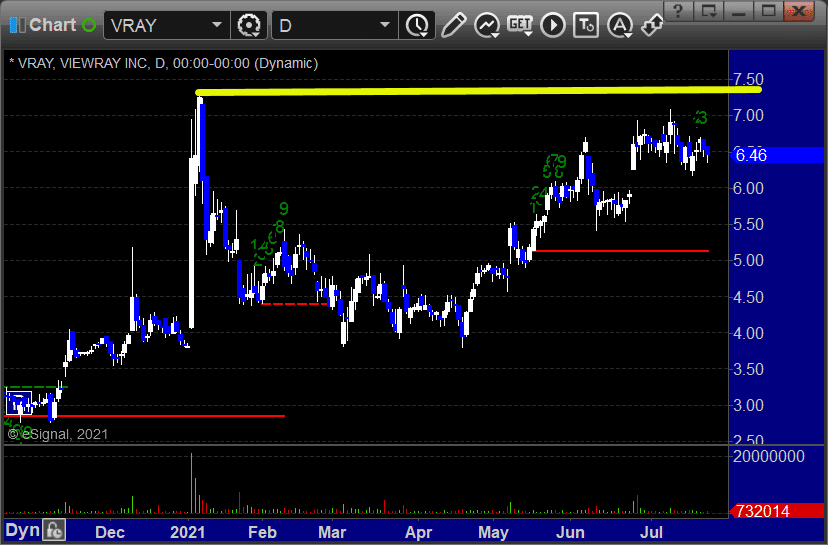Open the VRAY symbol dropdown arrow
The image size is (828, 545).
[217, 25]
